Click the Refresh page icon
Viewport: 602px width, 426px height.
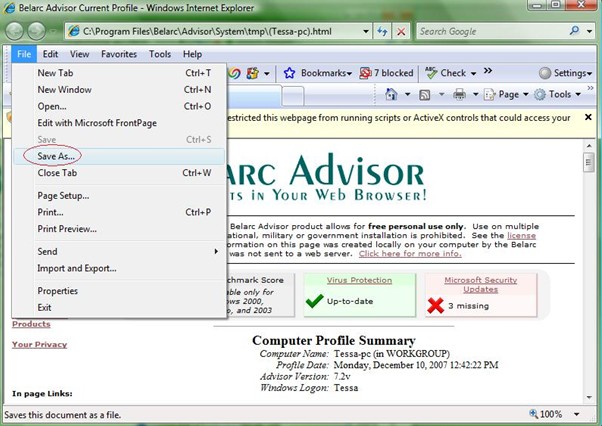(382, 31)
